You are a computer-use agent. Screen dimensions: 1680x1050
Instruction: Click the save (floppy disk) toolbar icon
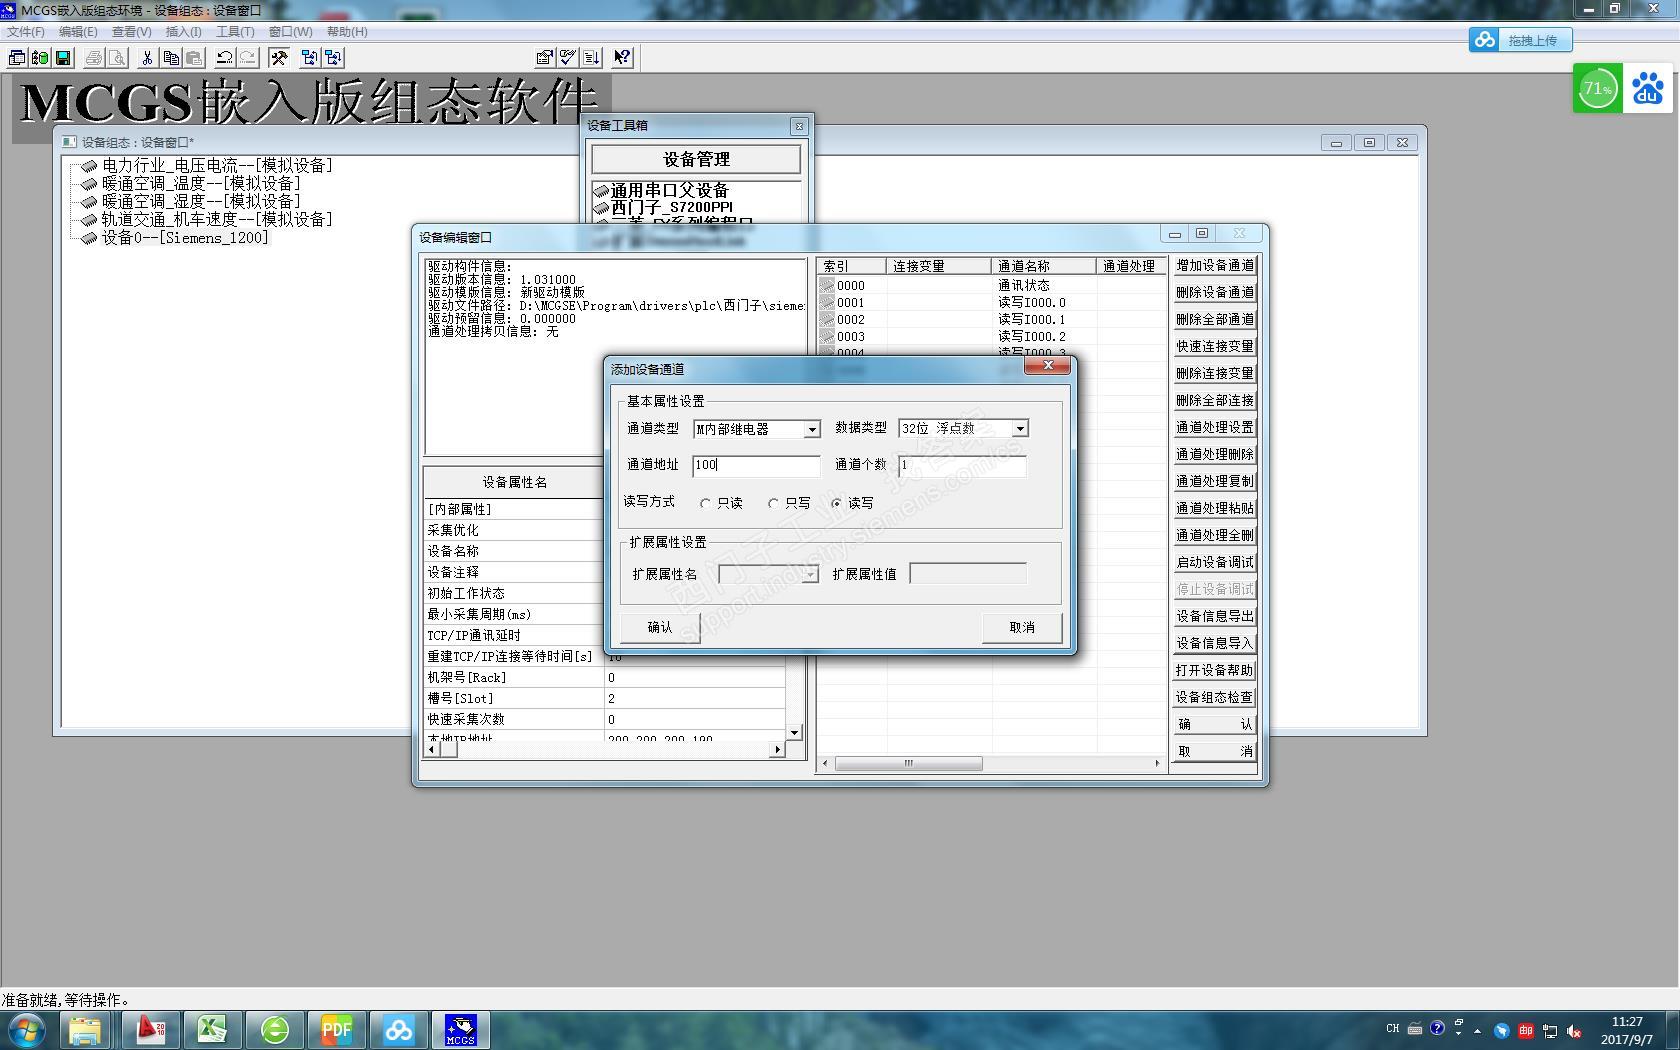63,58
